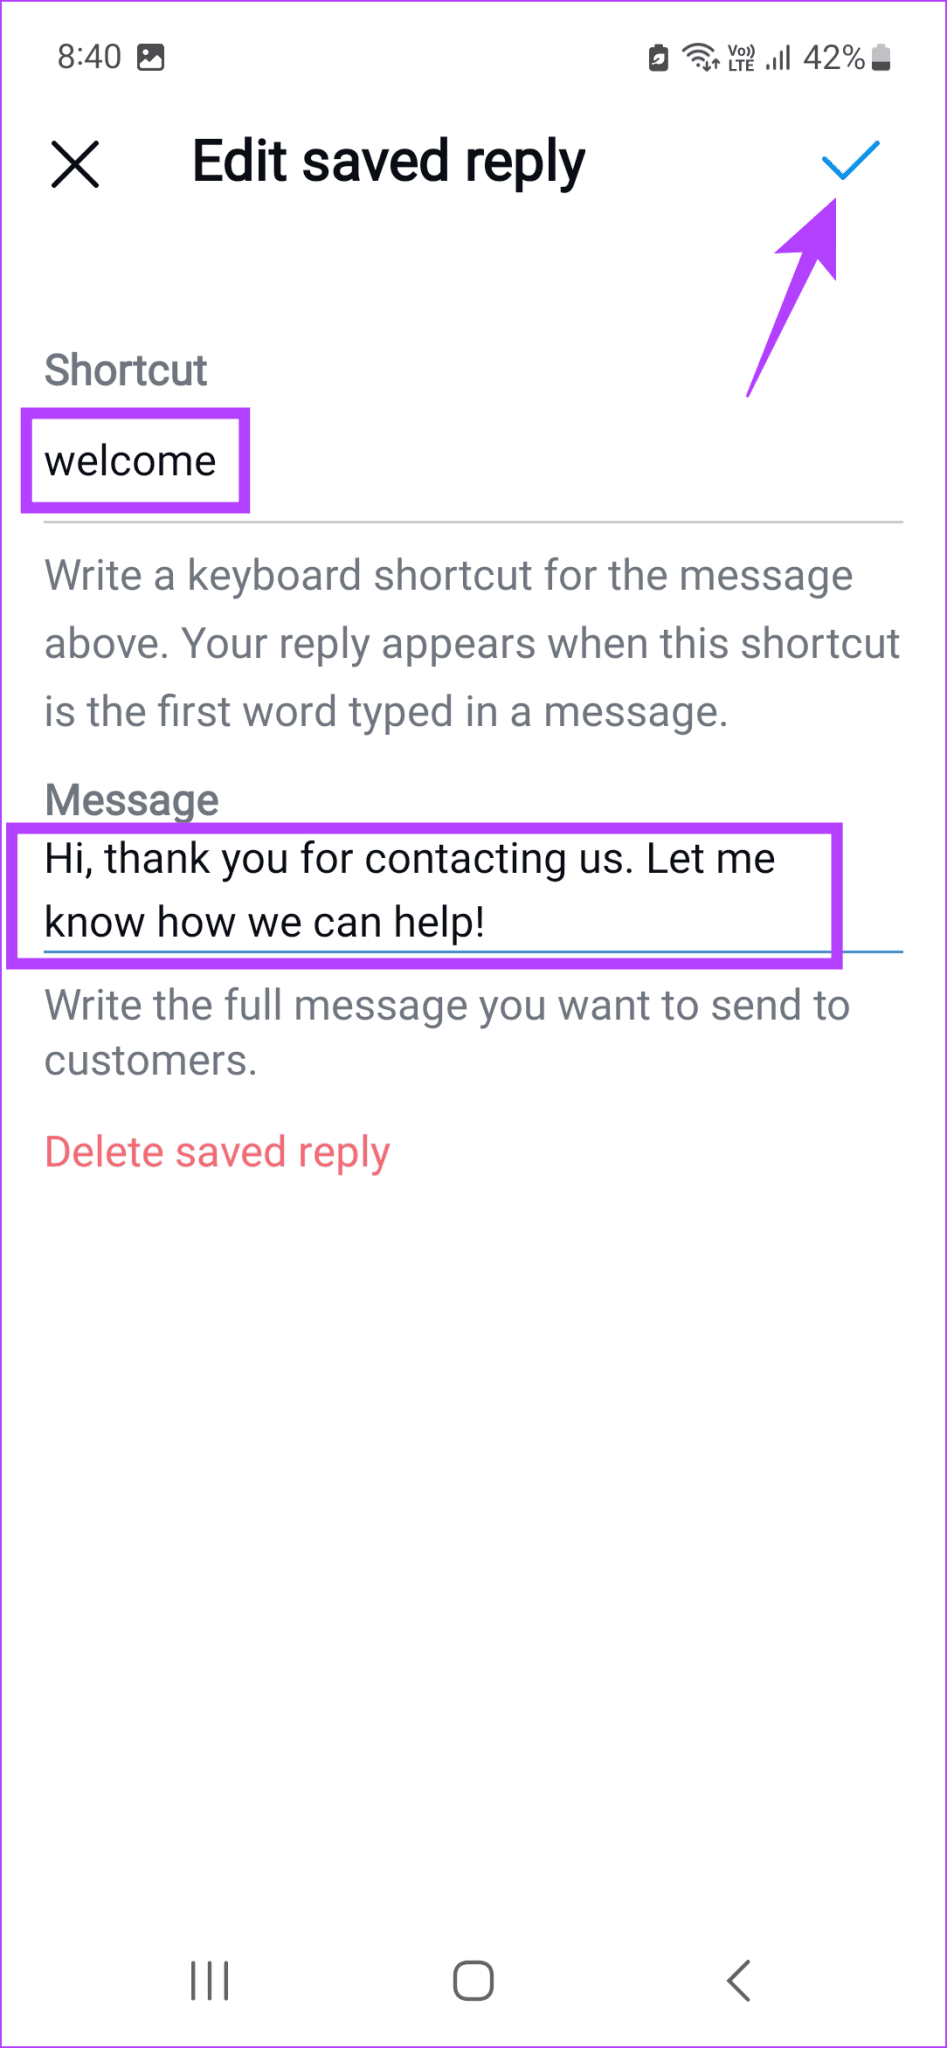Image resolution: width=947 pixels, height=2048 pixels.
Task: Tap Delete saved reply
Action: coord(216,1151)
